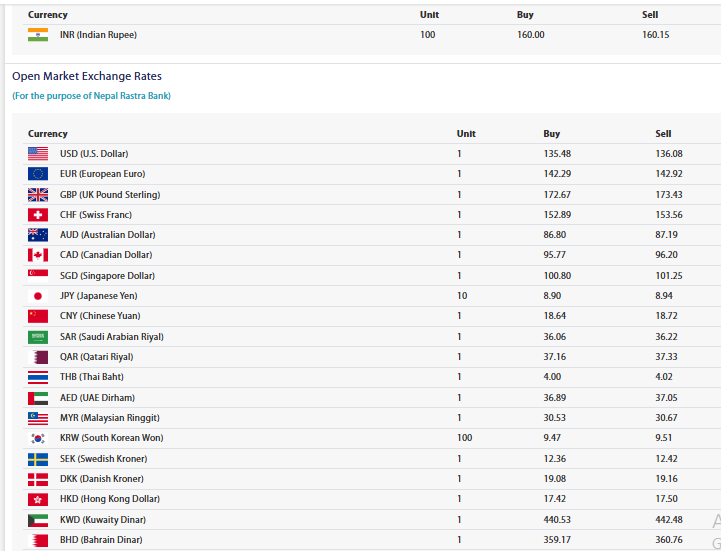Click the Open Market Currency column header
The height and width of the screenshot is (551, 721).
pyautogui.click(x=48, y=134)
